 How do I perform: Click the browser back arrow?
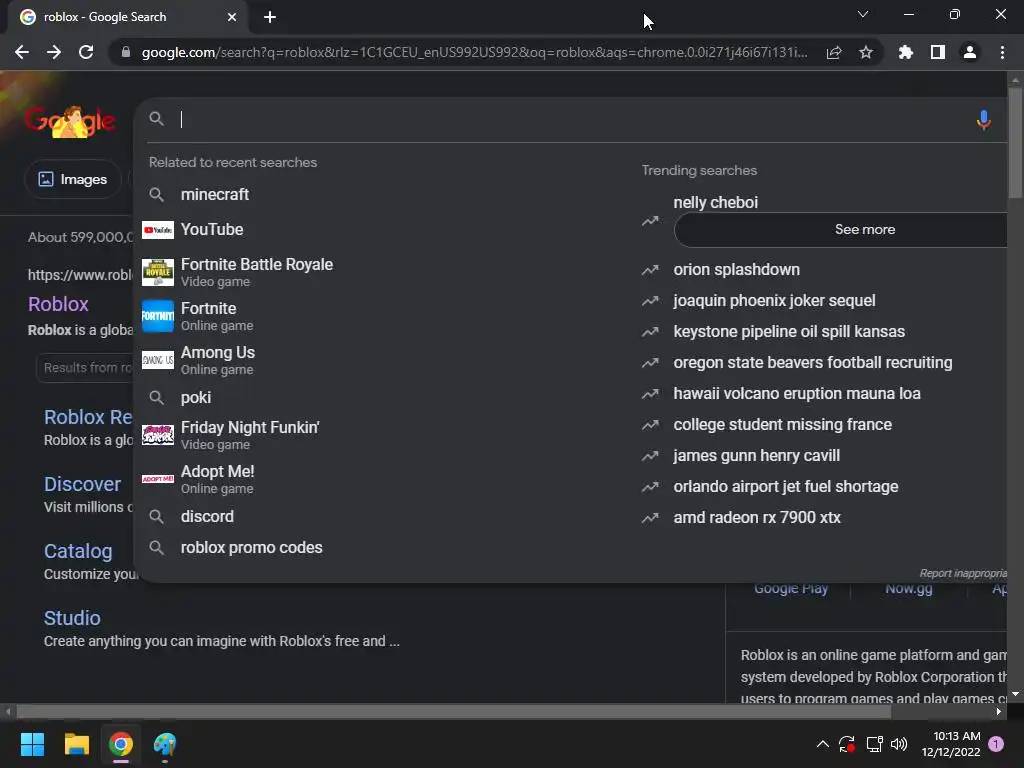pos(22,52)
